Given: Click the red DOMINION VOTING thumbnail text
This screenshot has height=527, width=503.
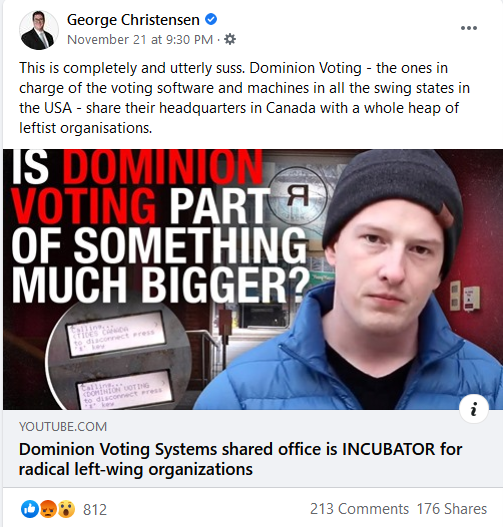Looking at the screenshot, I should point(137,187).
